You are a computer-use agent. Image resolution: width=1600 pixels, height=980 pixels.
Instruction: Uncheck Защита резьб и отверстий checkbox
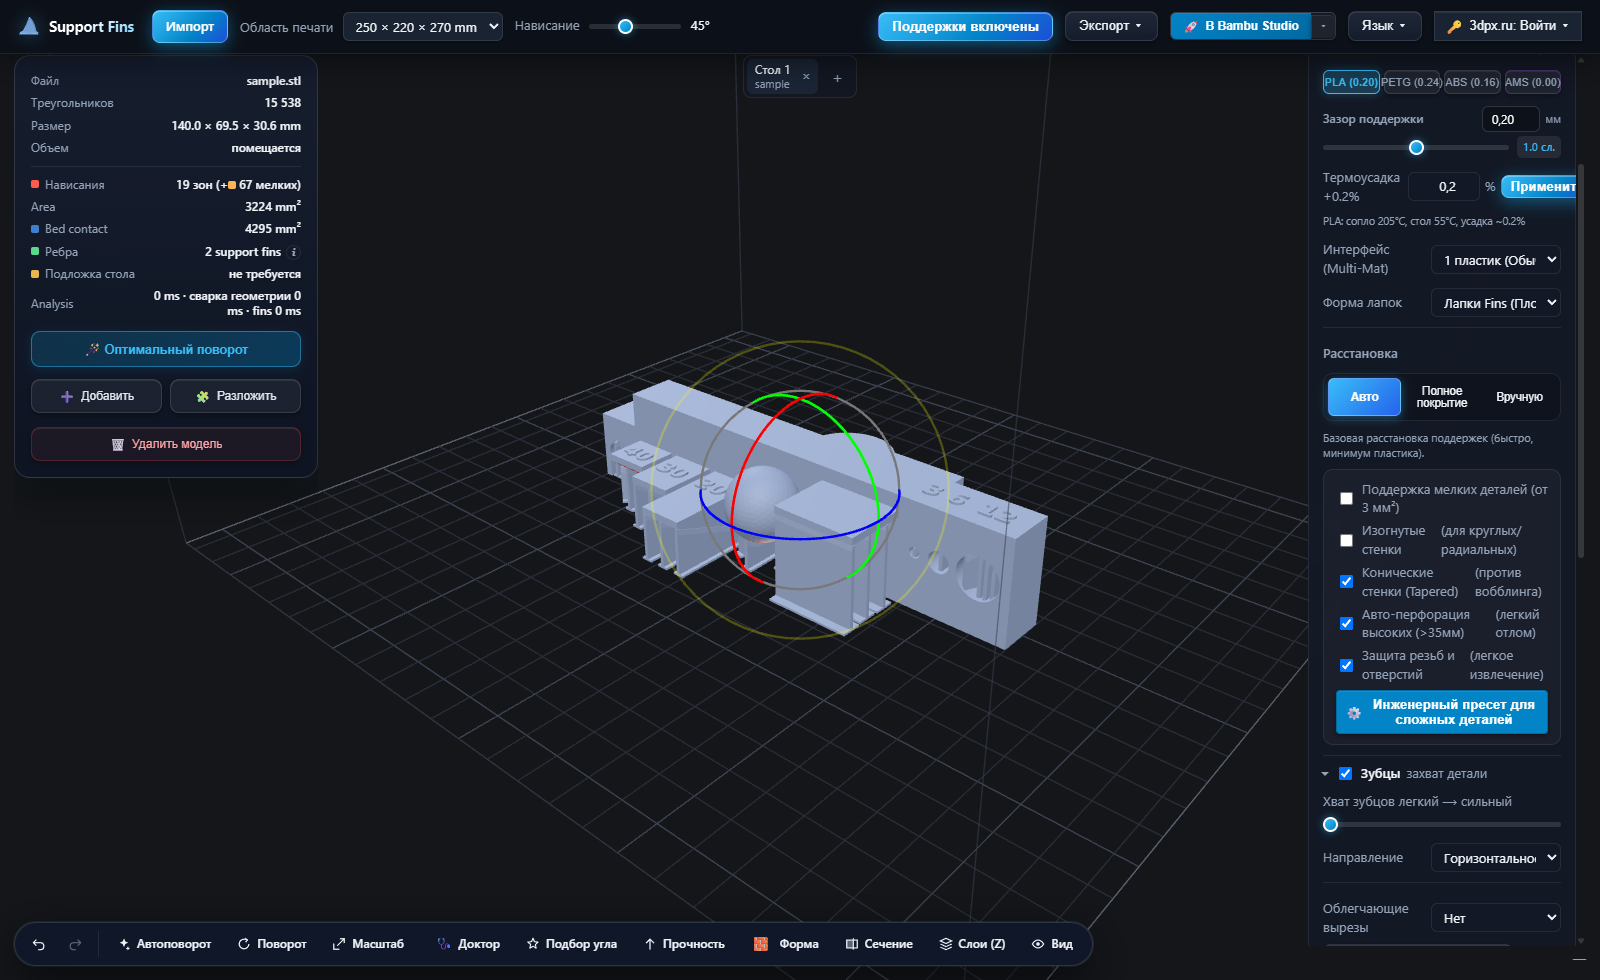click(x=1346, y=665)
